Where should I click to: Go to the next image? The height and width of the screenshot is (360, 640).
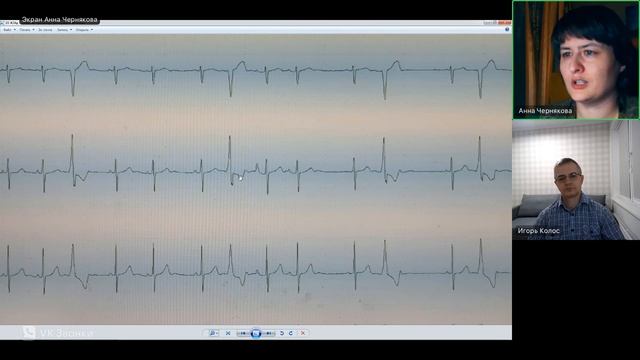point(269,333)
